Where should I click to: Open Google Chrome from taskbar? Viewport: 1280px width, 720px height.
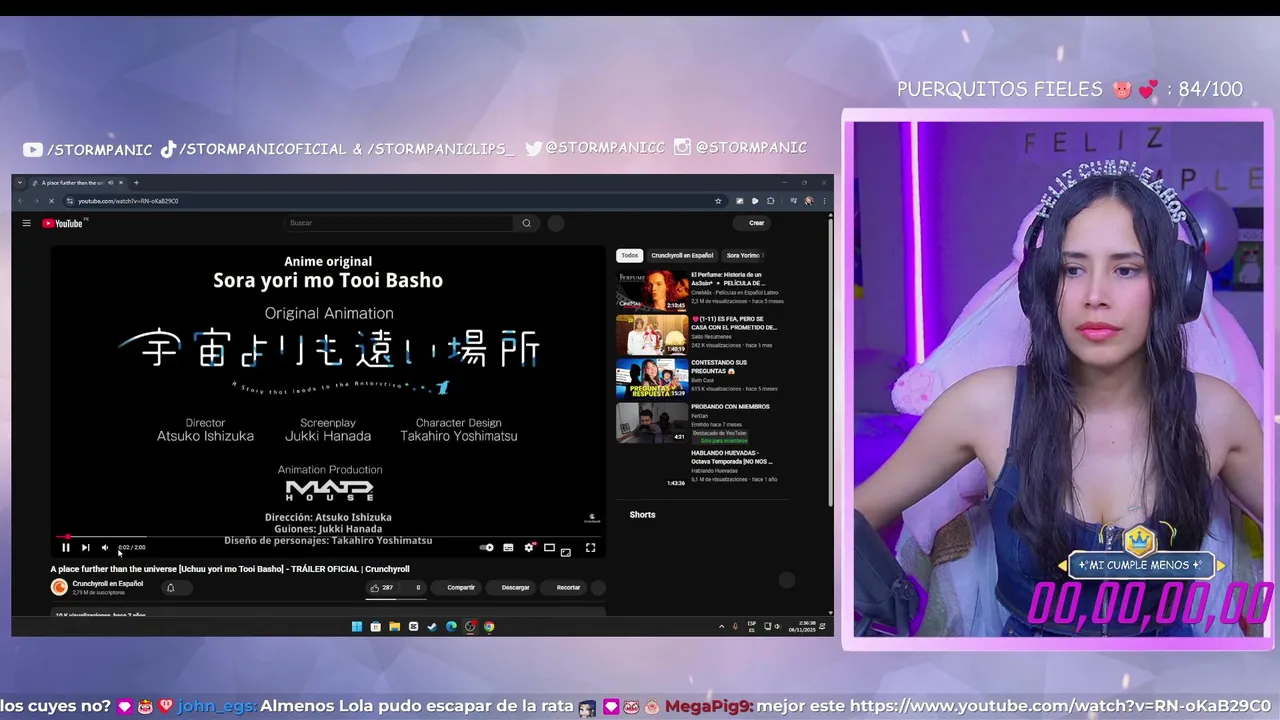pos(489,627)
